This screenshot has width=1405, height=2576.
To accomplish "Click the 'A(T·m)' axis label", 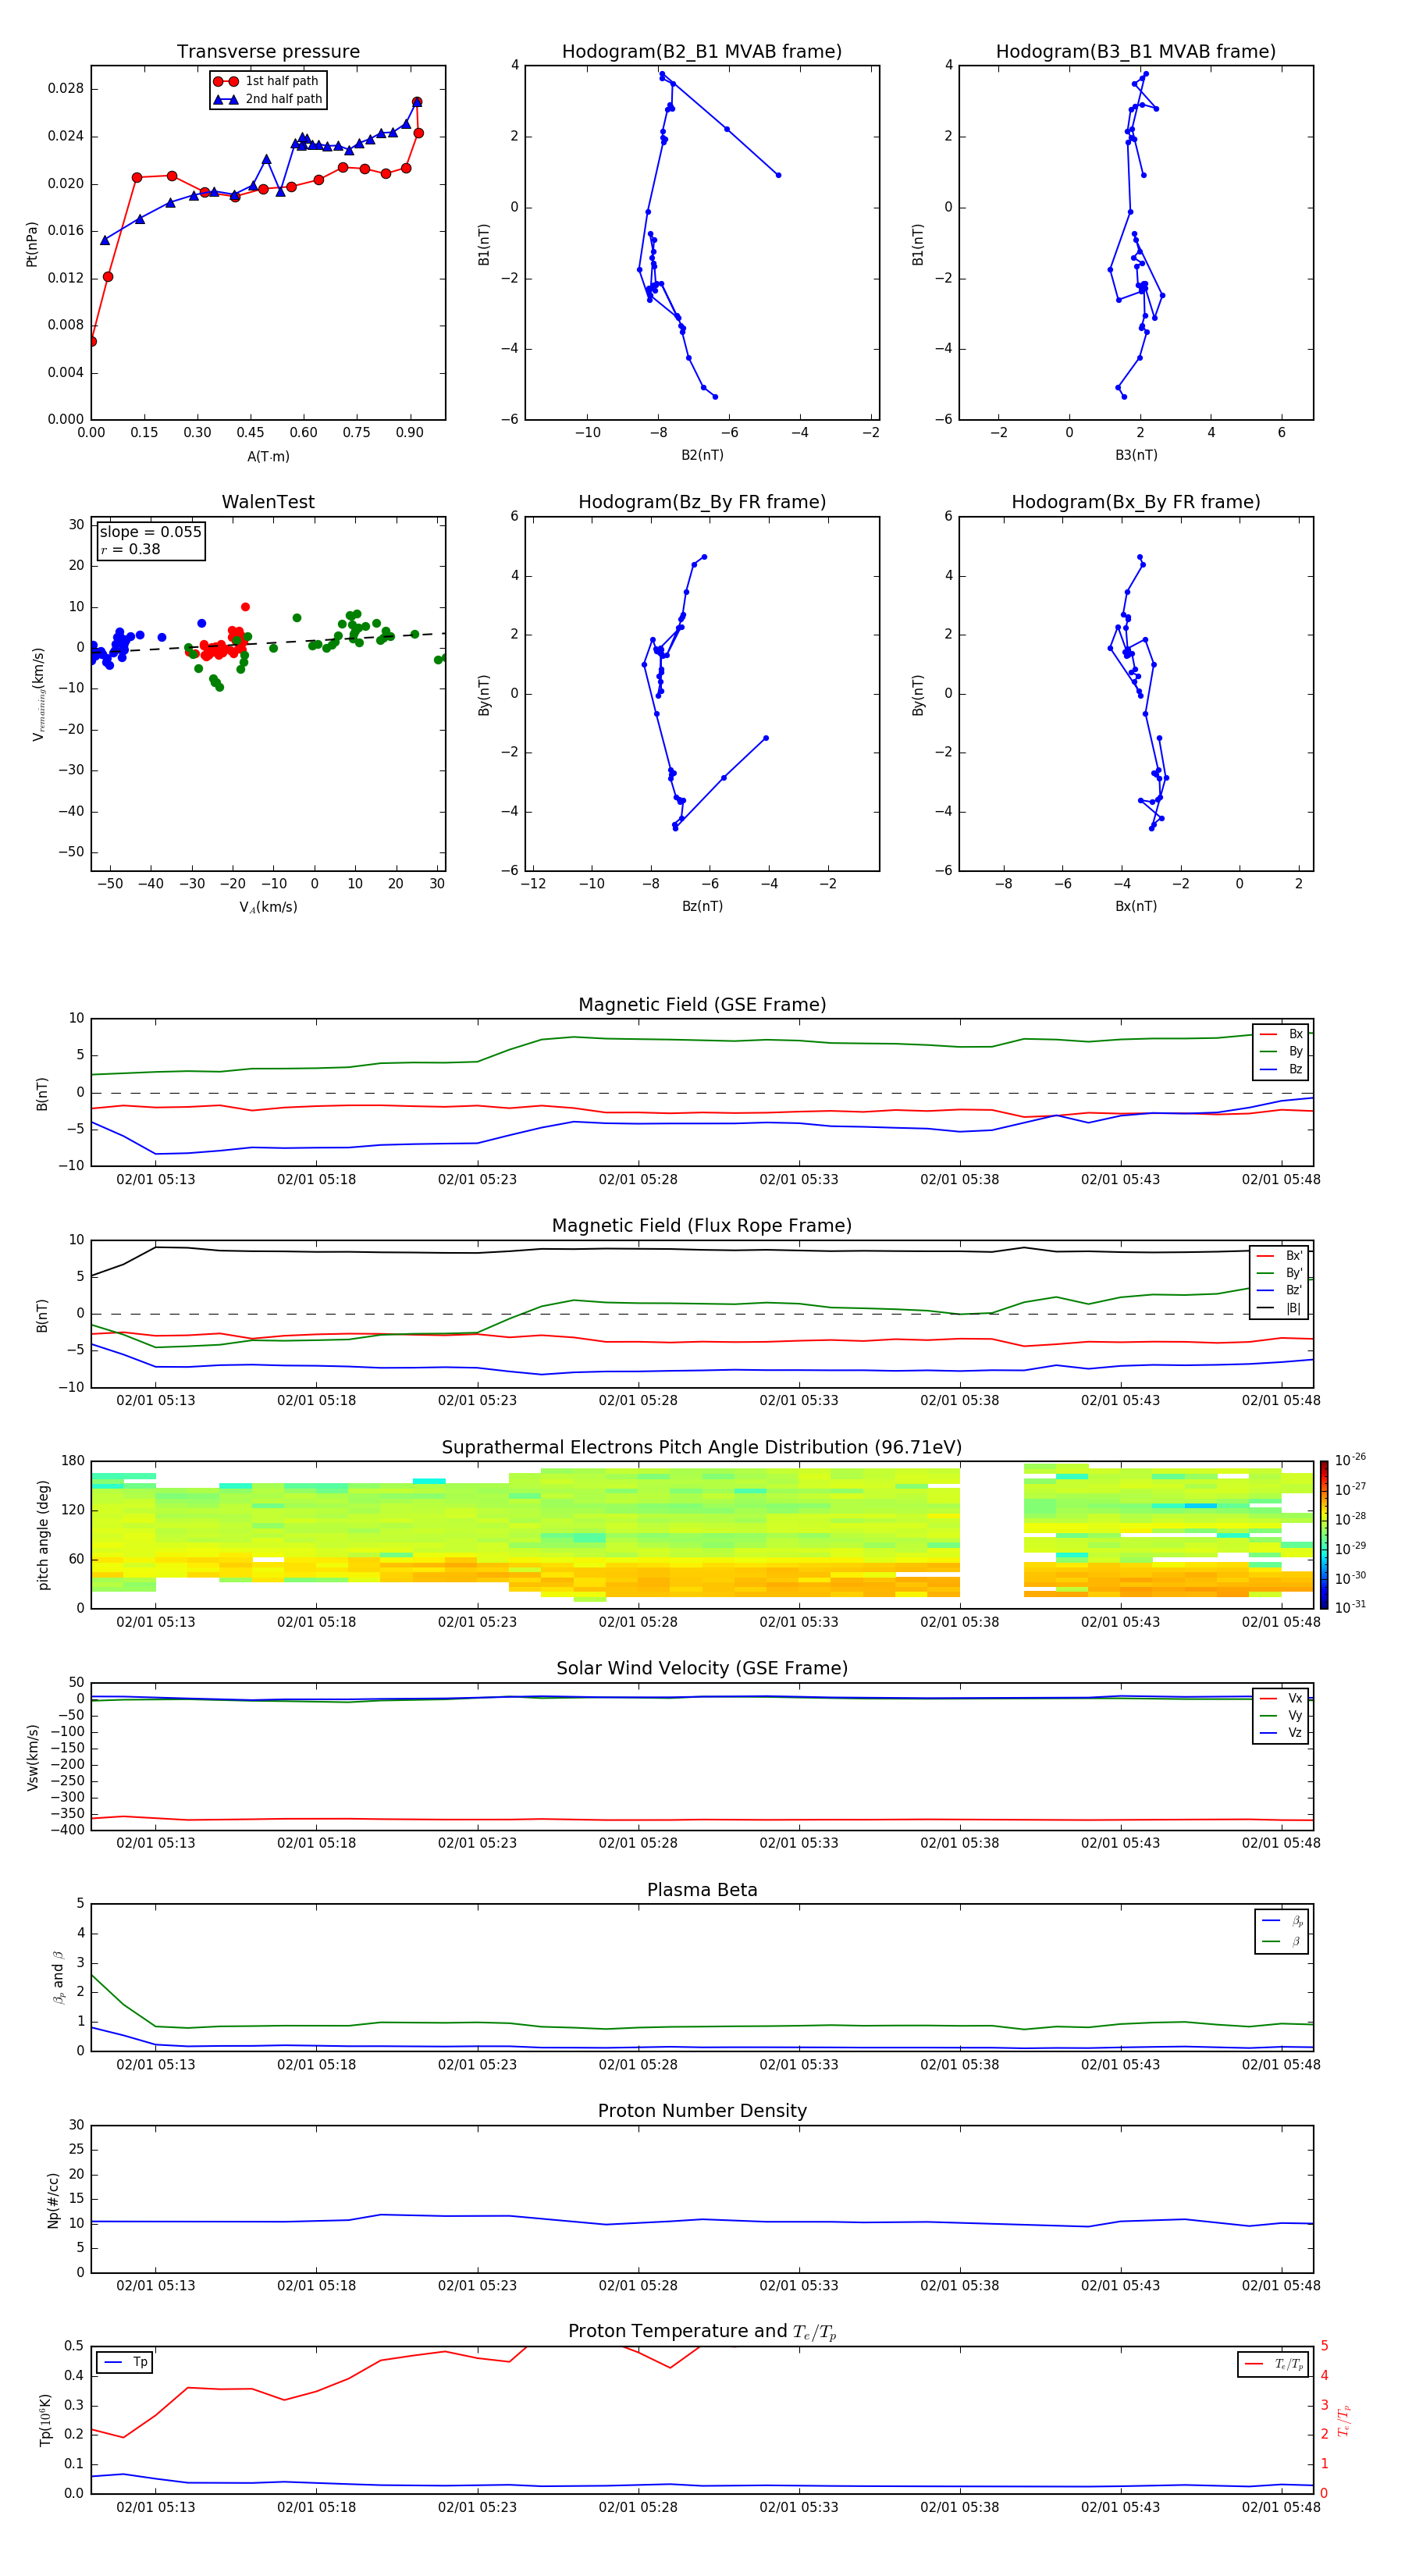I will (x=268, y=457).
